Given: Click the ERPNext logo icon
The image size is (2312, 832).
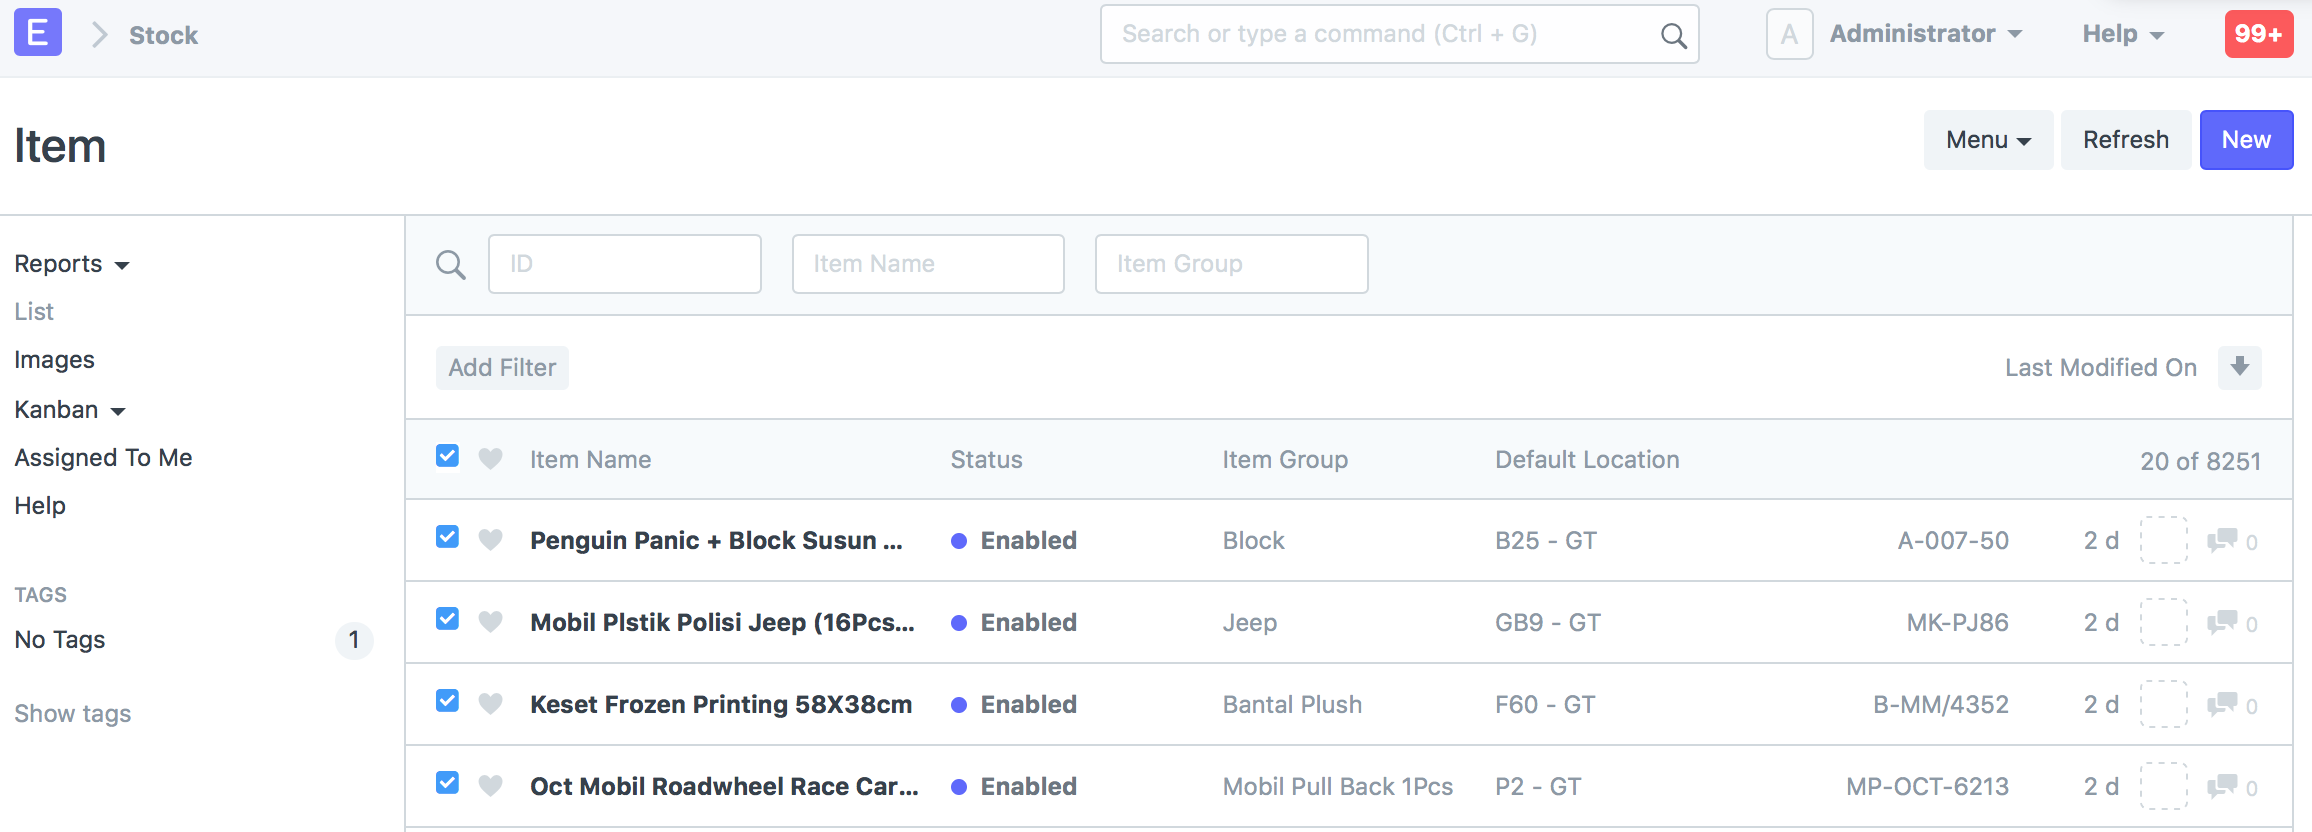Looking at the screenshot, I should (x=36, y=32).
